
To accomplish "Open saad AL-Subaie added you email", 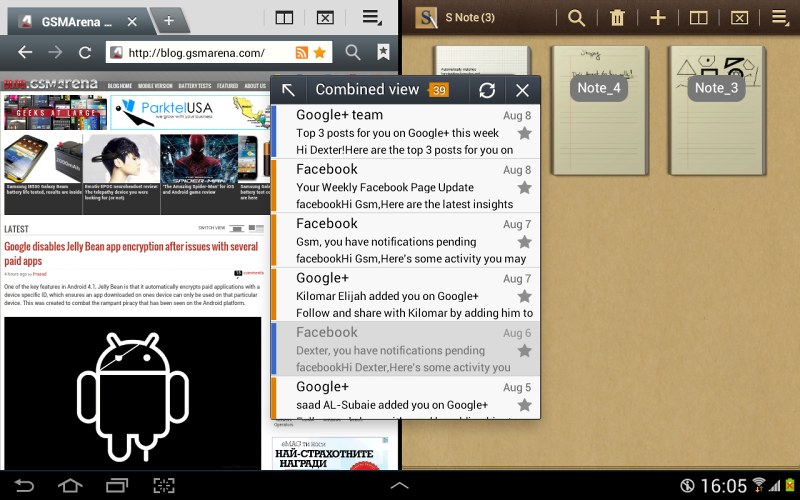I will point(406,398).
